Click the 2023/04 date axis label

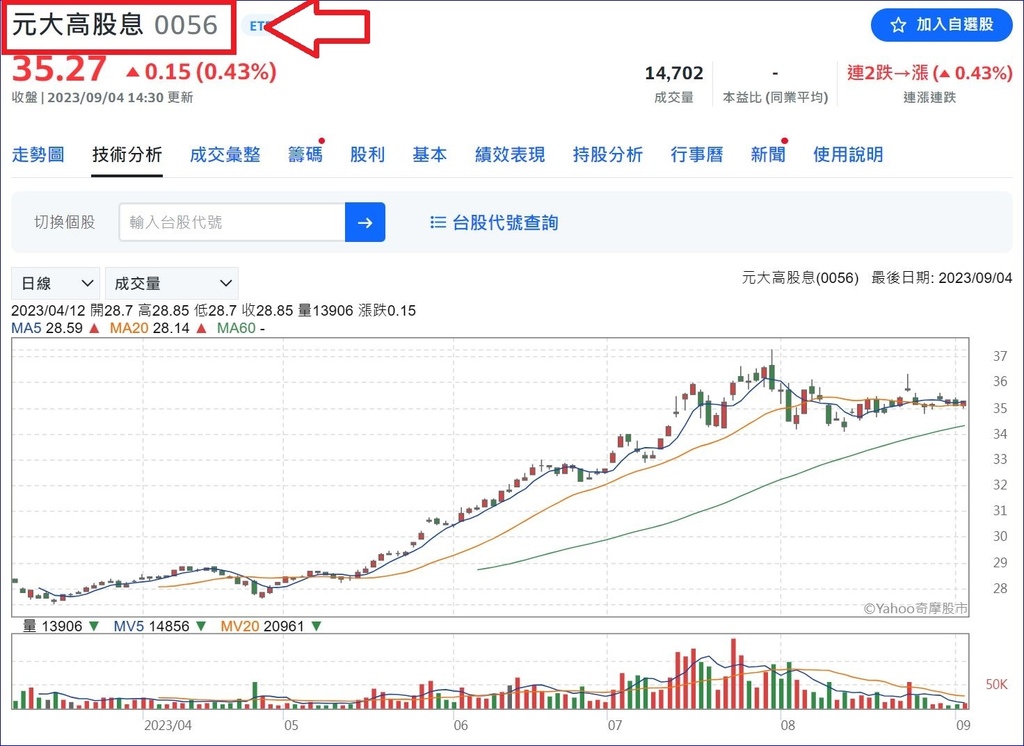pyautogui.click(x=168, y=725)
